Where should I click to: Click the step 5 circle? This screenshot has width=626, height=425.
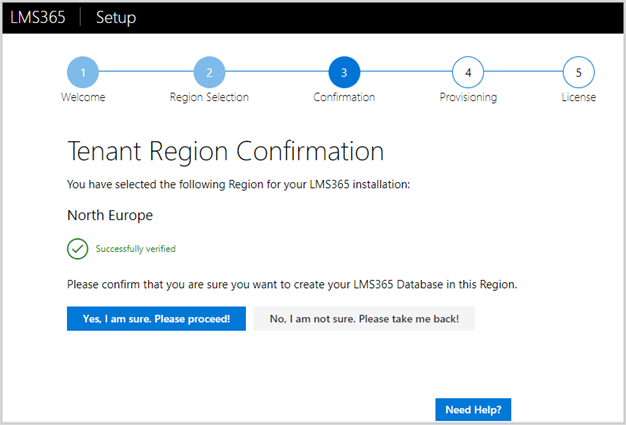[578, 72]
